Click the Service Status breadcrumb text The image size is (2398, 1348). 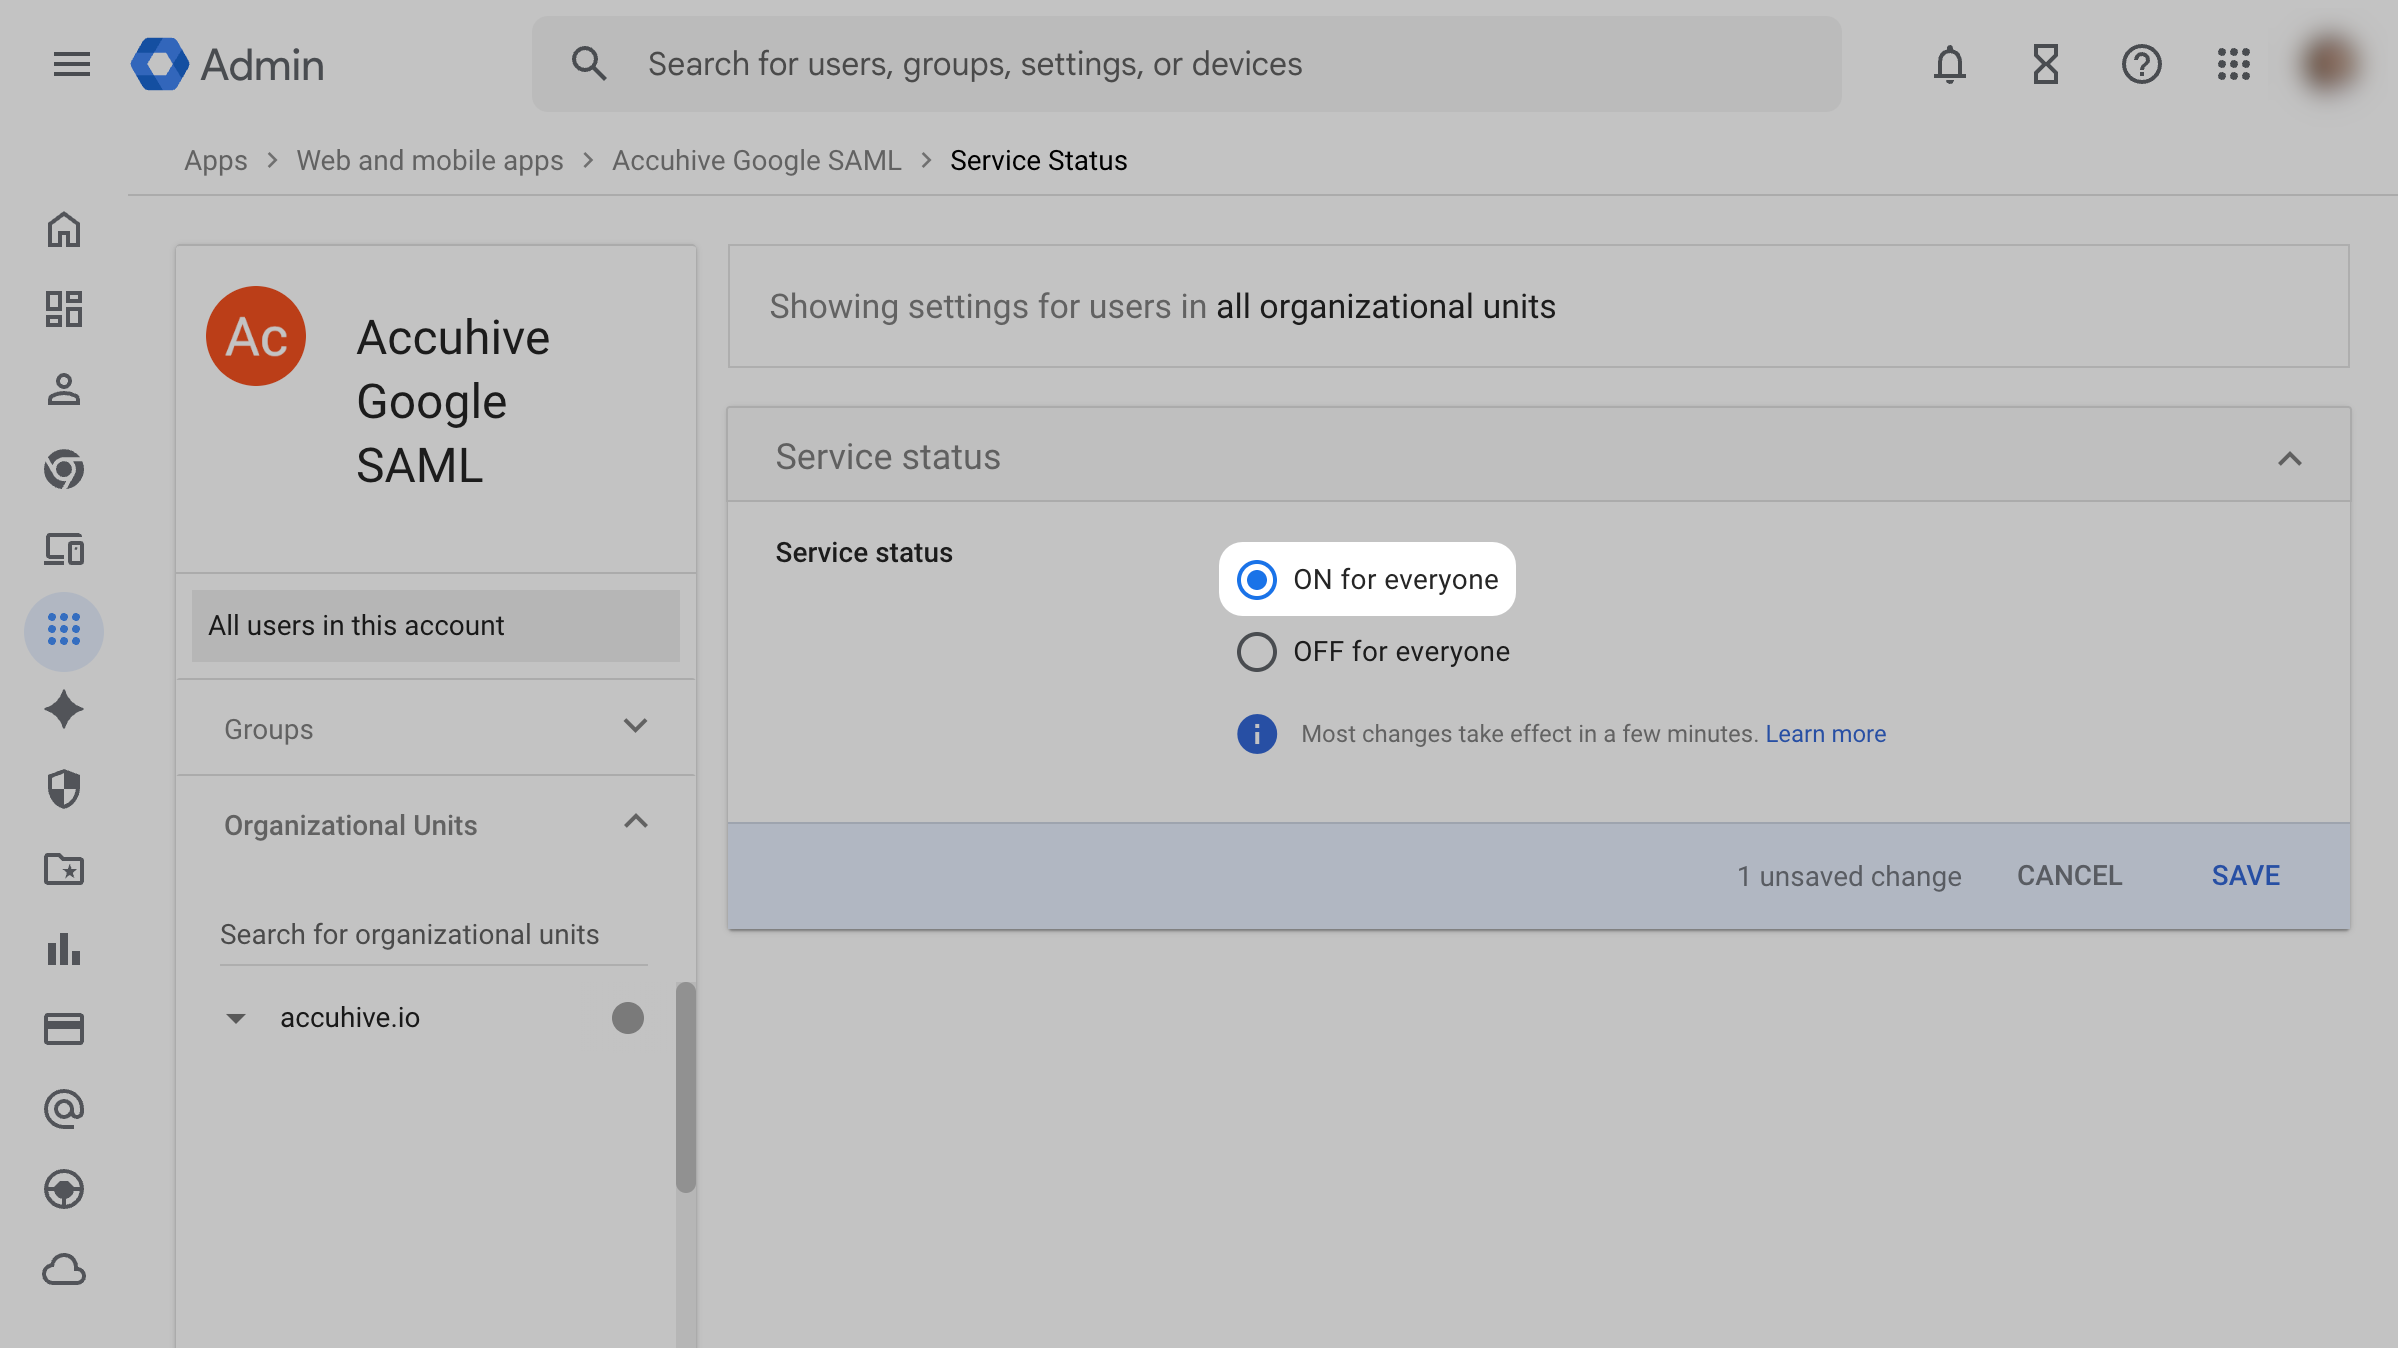[1038, 160]
